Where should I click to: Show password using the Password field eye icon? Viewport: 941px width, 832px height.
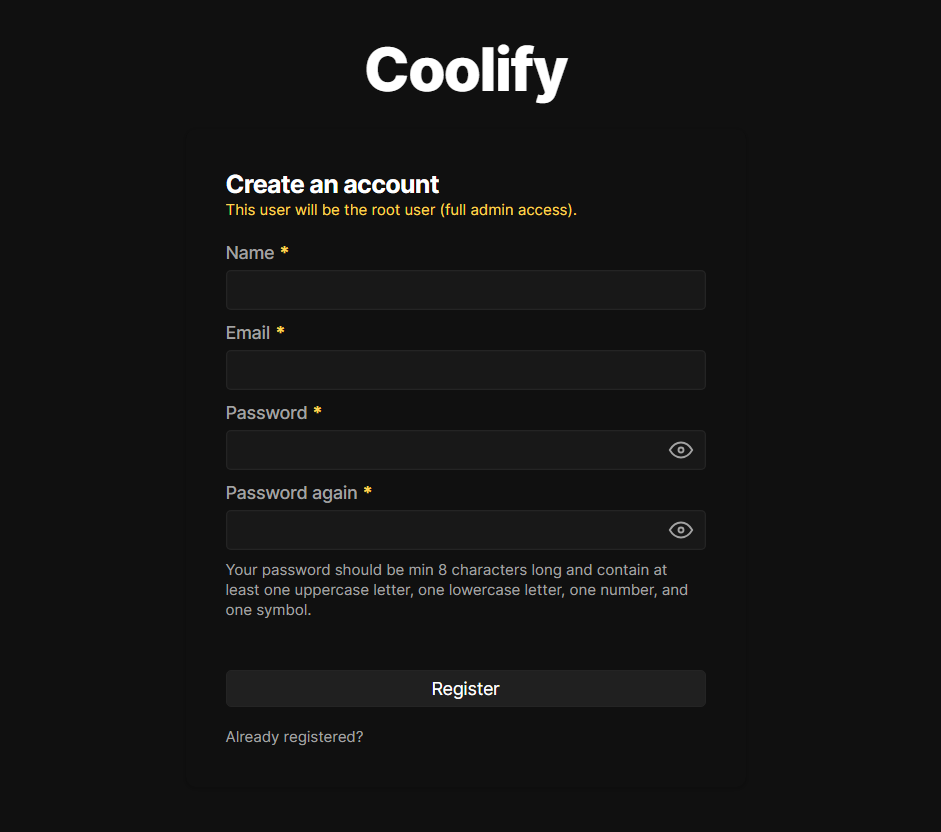(681, 450)
